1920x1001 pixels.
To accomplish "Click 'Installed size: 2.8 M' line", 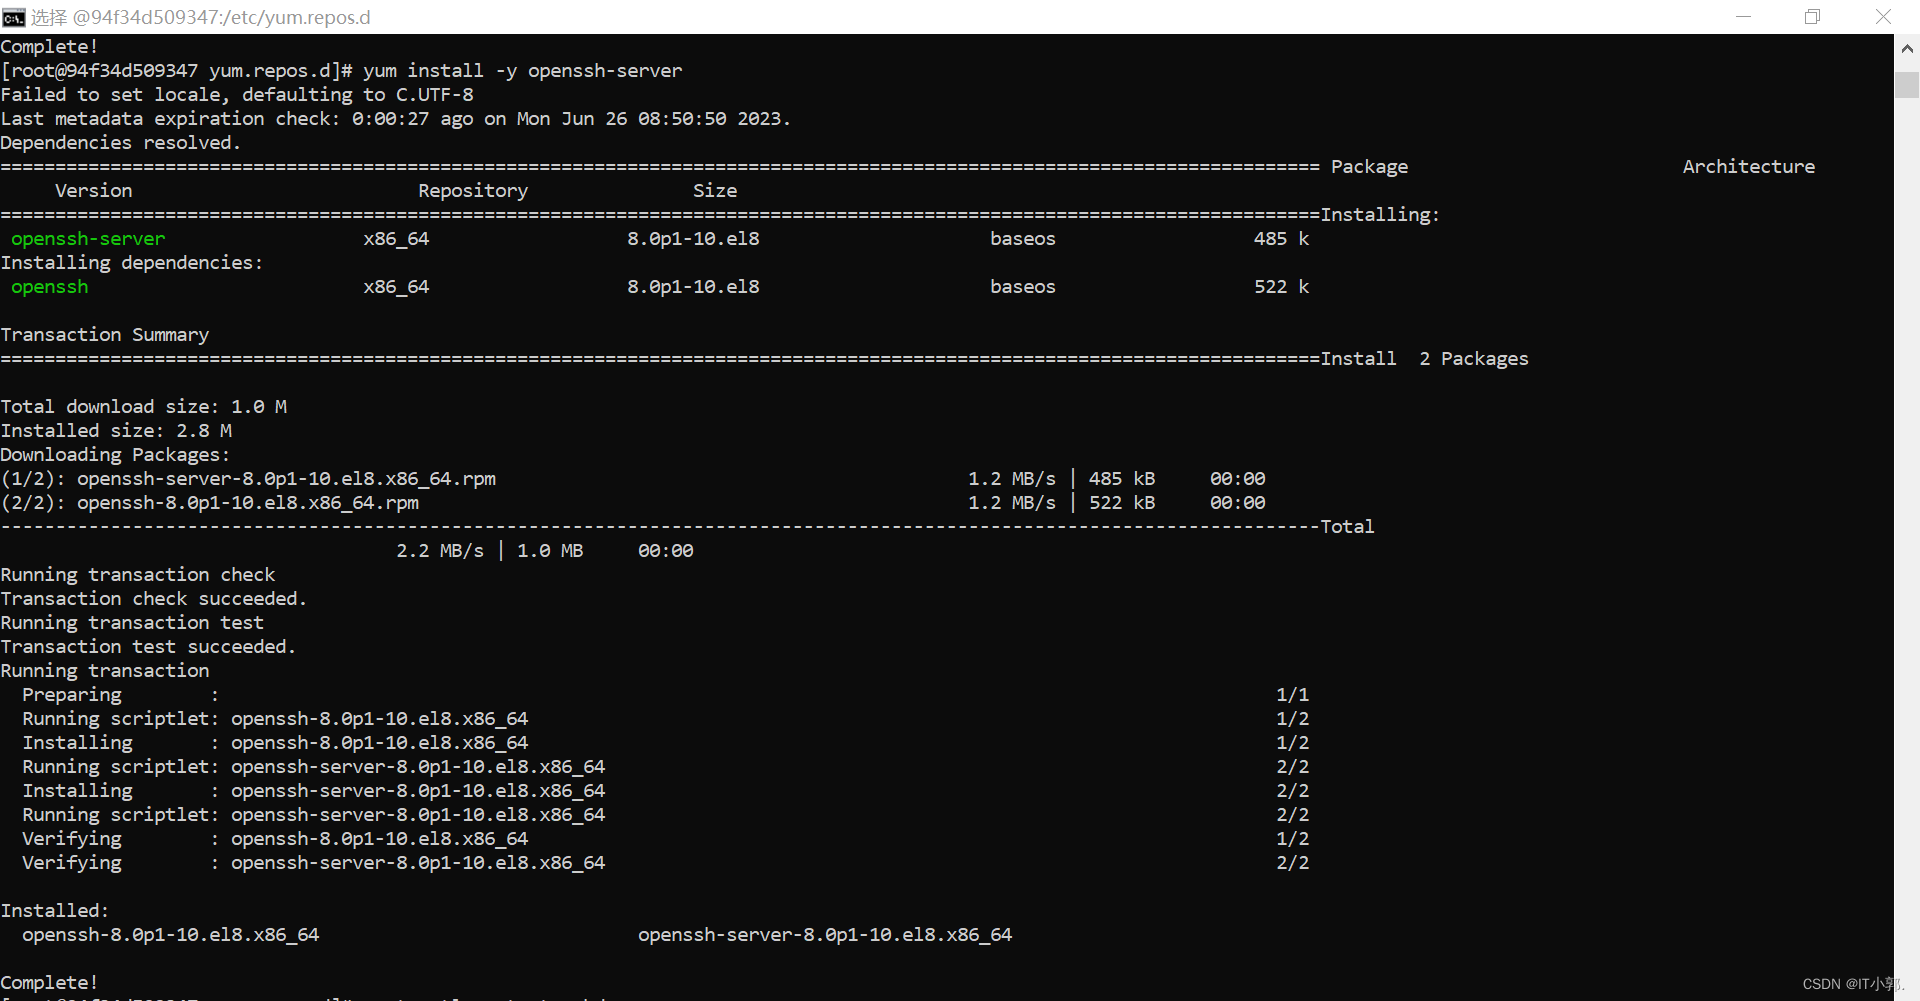I will [x=116, y=431].
